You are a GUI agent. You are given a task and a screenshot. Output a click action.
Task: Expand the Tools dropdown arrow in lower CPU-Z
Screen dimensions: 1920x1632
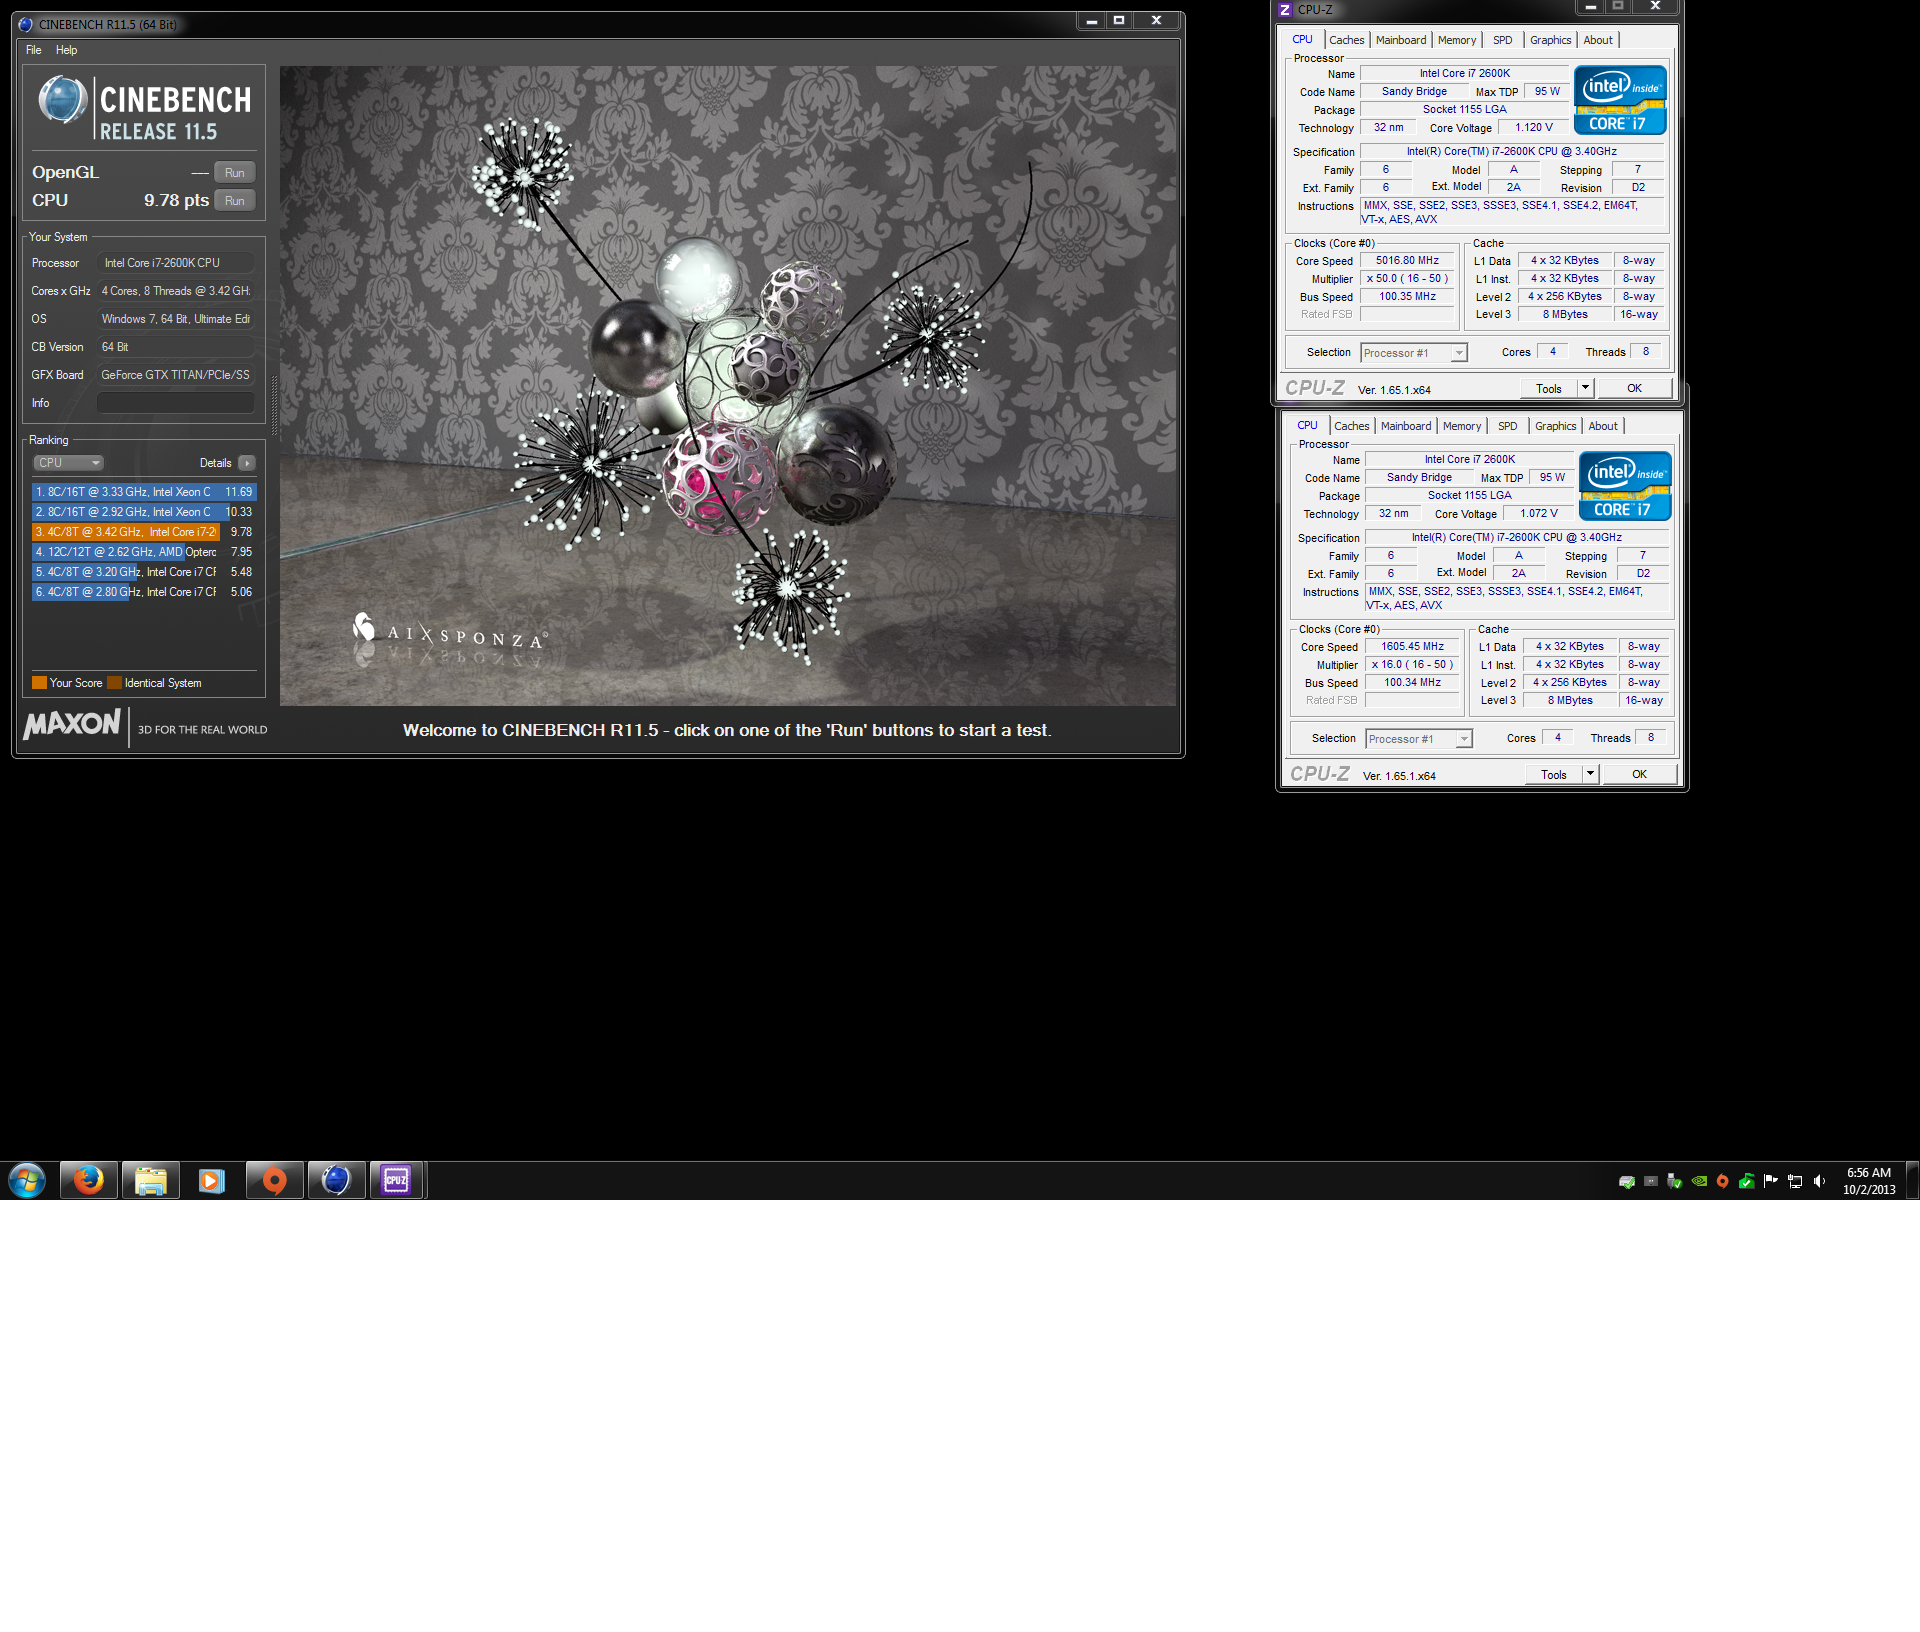[1590, 774]
